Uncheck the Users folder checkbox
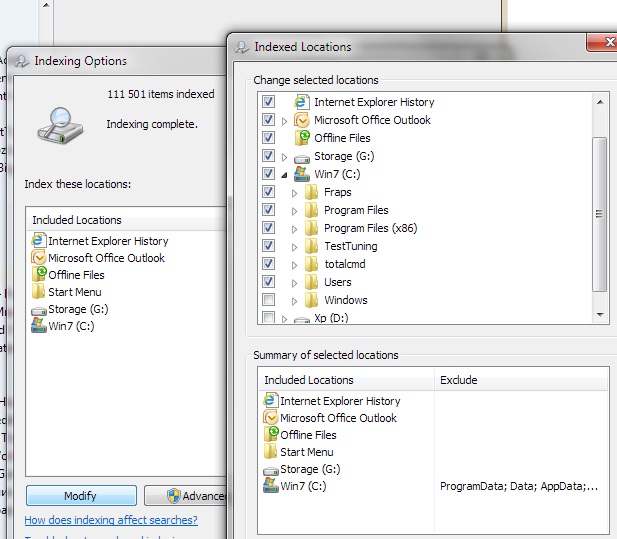Image resolution: width=617 pixels, height=539 pixels. [268, 281]
